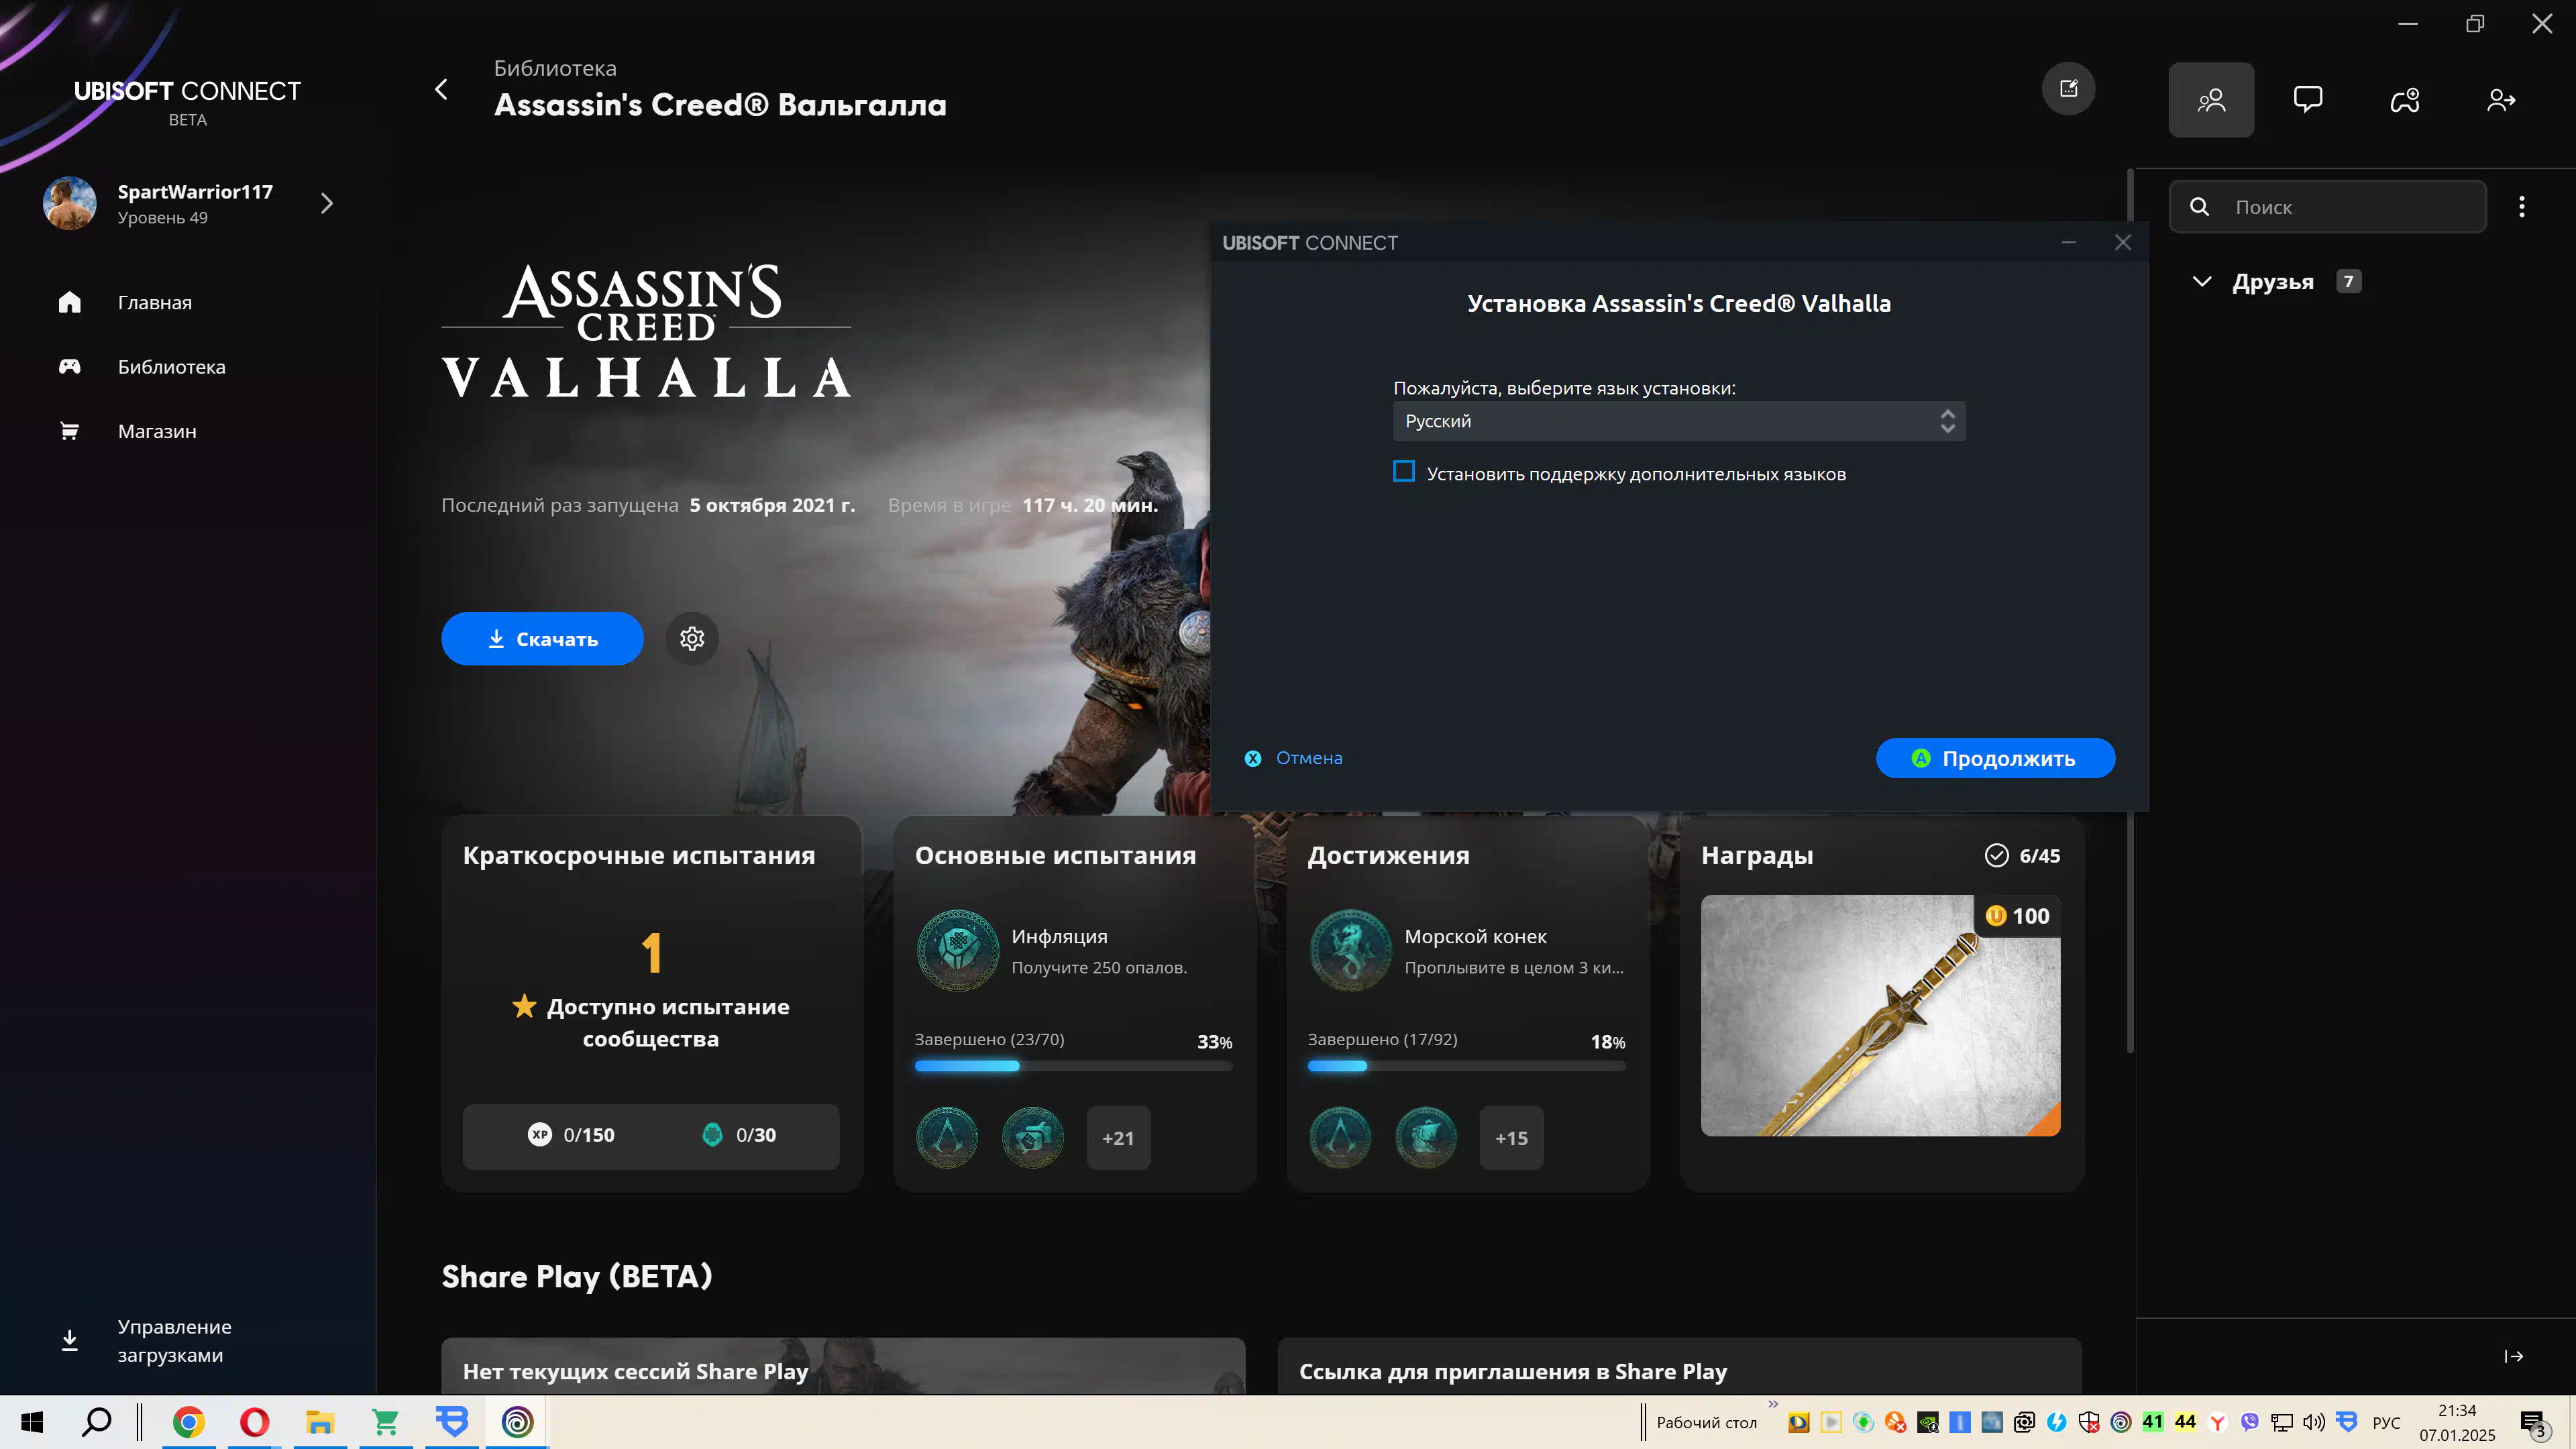Click the Windows Security shield tray icon
The image size is (2576, 1449).
tap(2089, 1422)
